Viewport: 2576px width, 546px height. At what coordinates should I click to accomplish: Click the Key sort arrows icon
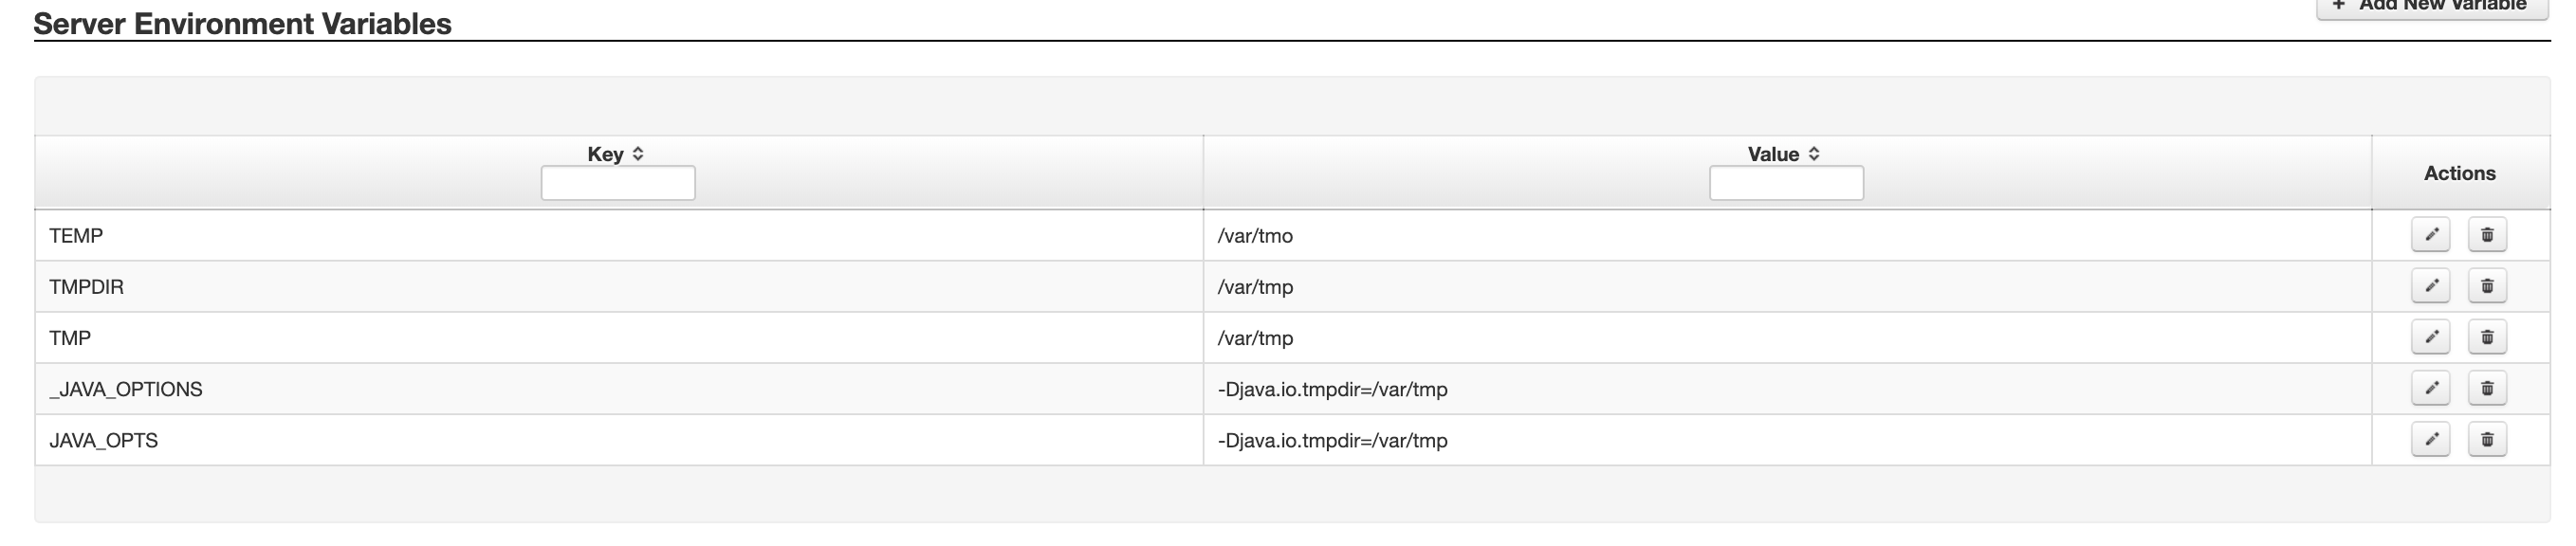click(x=638, y=154)
